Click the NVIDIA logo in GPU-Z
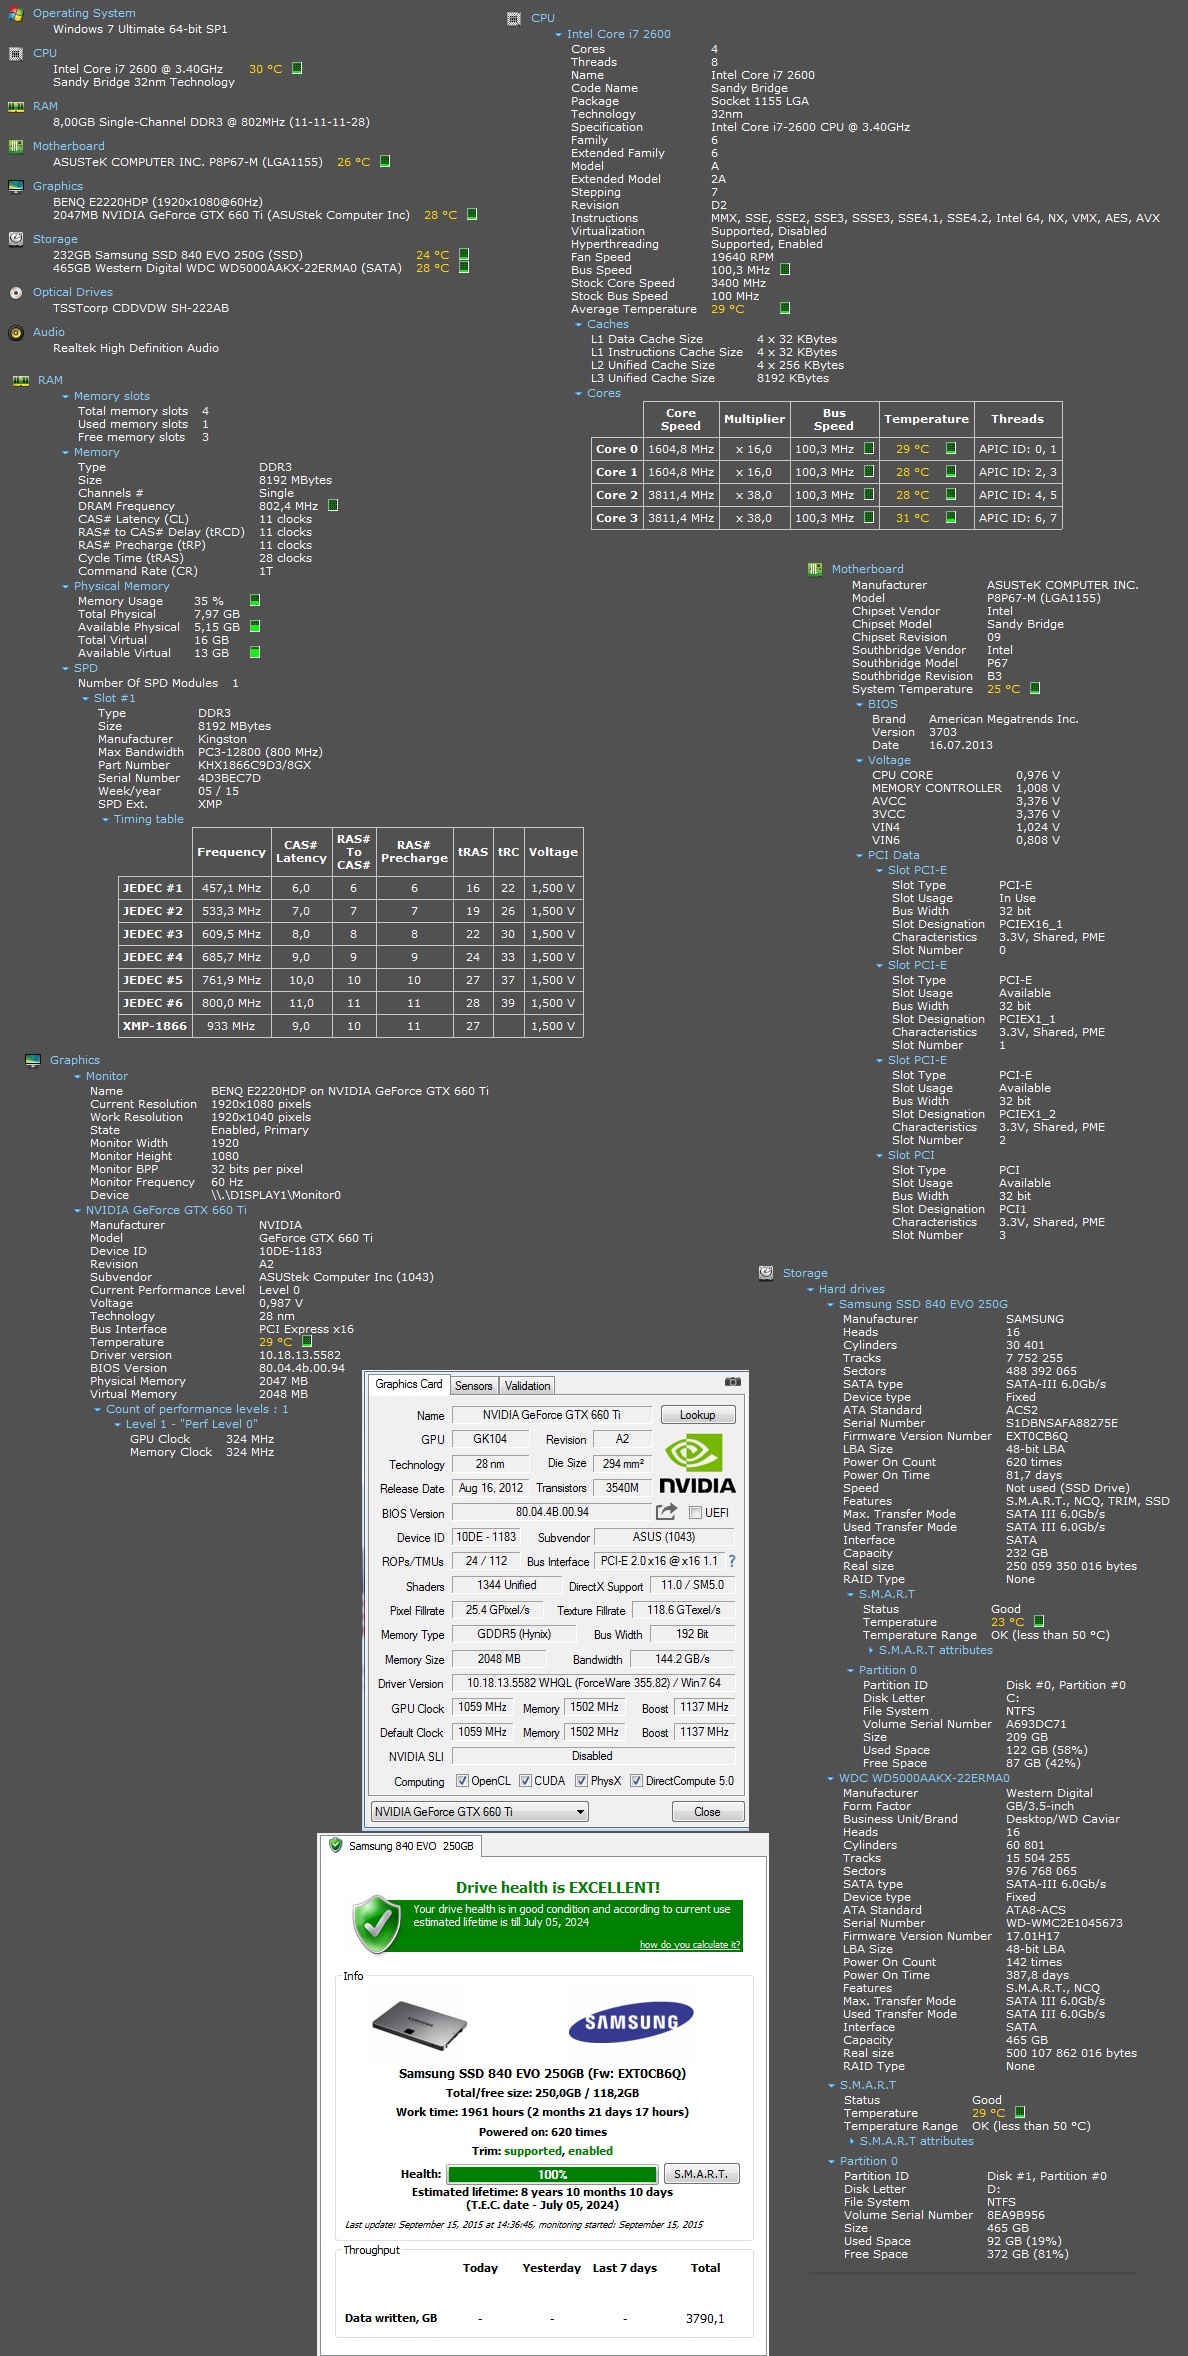 pos(697,1464)
